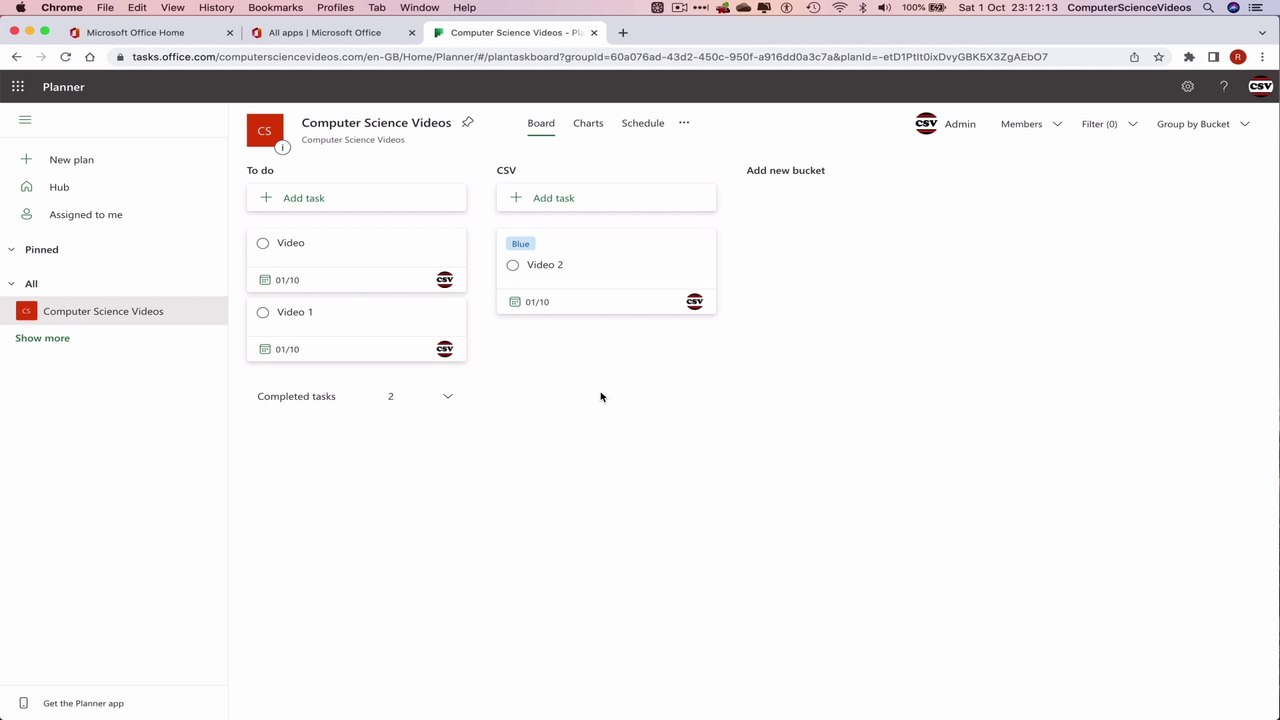This screenshot has height=720, width=1280.
Task: Click Add new bucket
Action: 785,170
